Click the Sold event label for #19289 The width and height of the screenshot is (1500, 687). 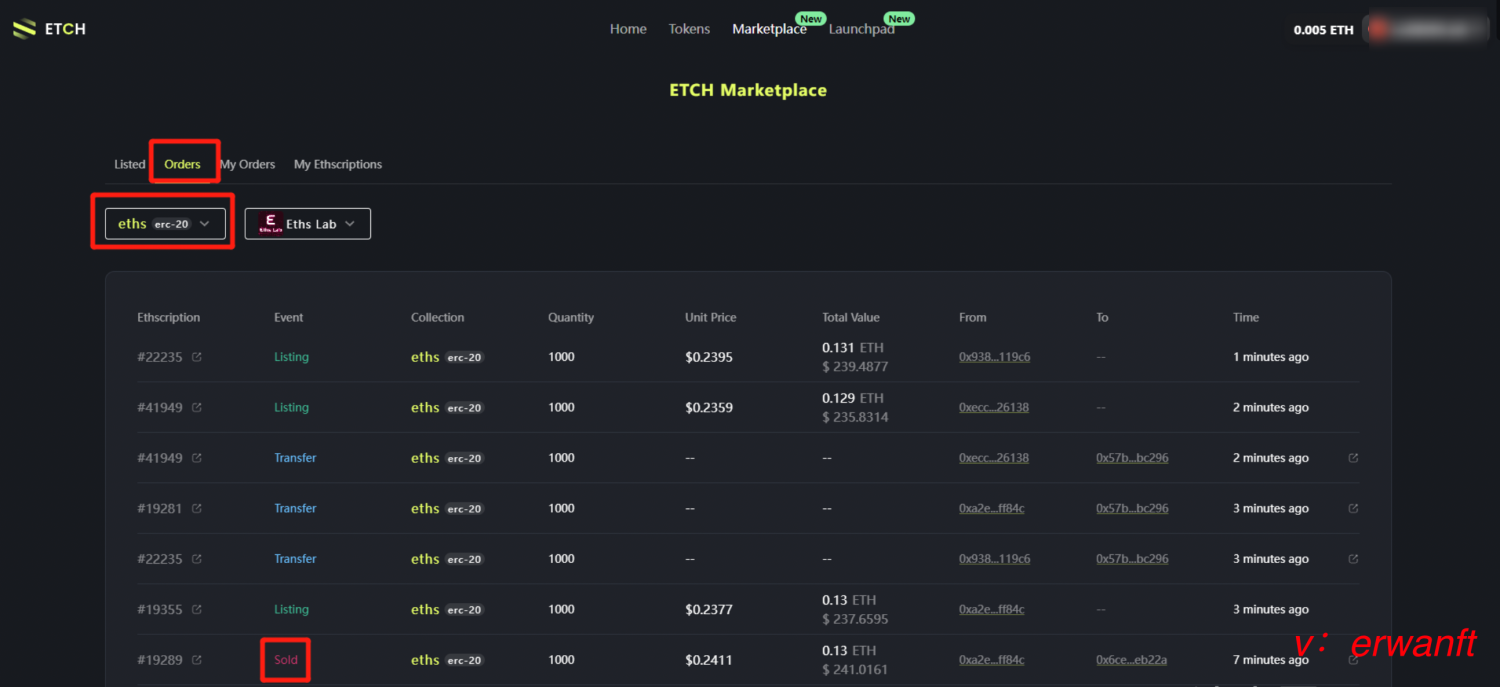(x=286, y=660)
